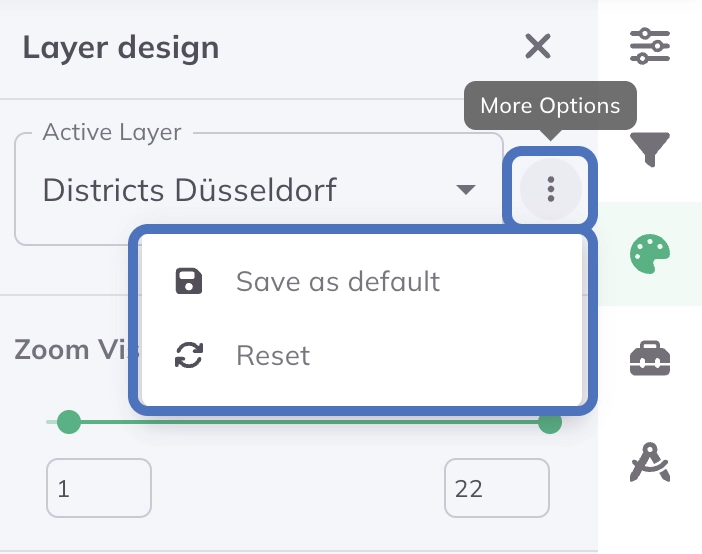Screen dimensions: 702x554
Task: Click the left zoom slider handle
Action: coord(68,422)
